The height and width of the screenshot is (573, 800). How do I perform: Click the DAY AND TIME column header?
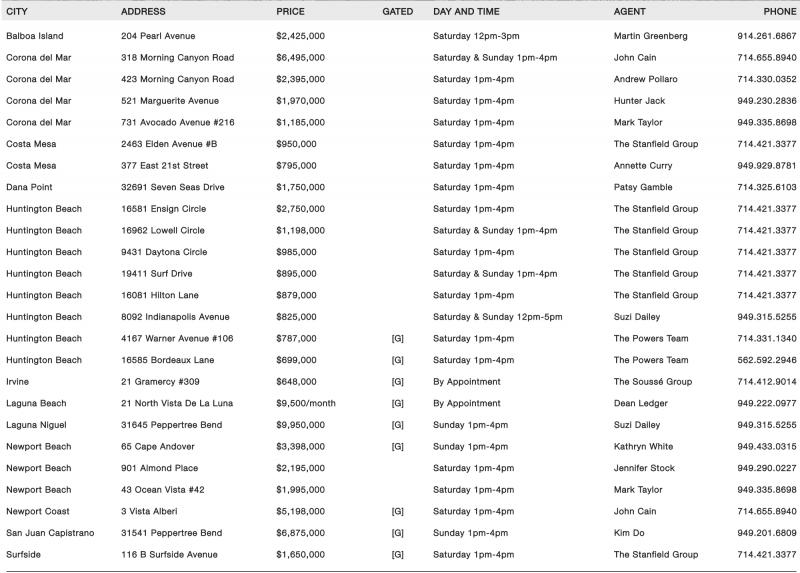[470, 11]
